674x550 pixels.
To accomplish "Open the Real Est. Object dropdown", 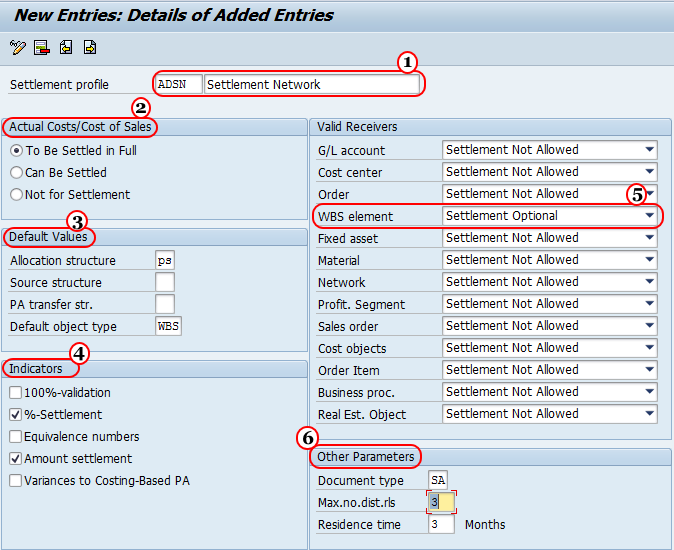I will coord(649,414).
